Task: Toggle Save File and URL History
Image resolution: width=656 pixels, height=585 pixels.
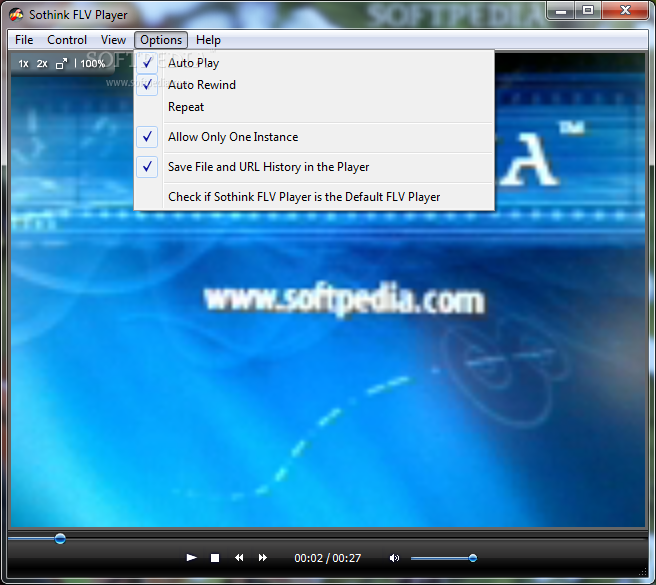Action: click(314, 167)
